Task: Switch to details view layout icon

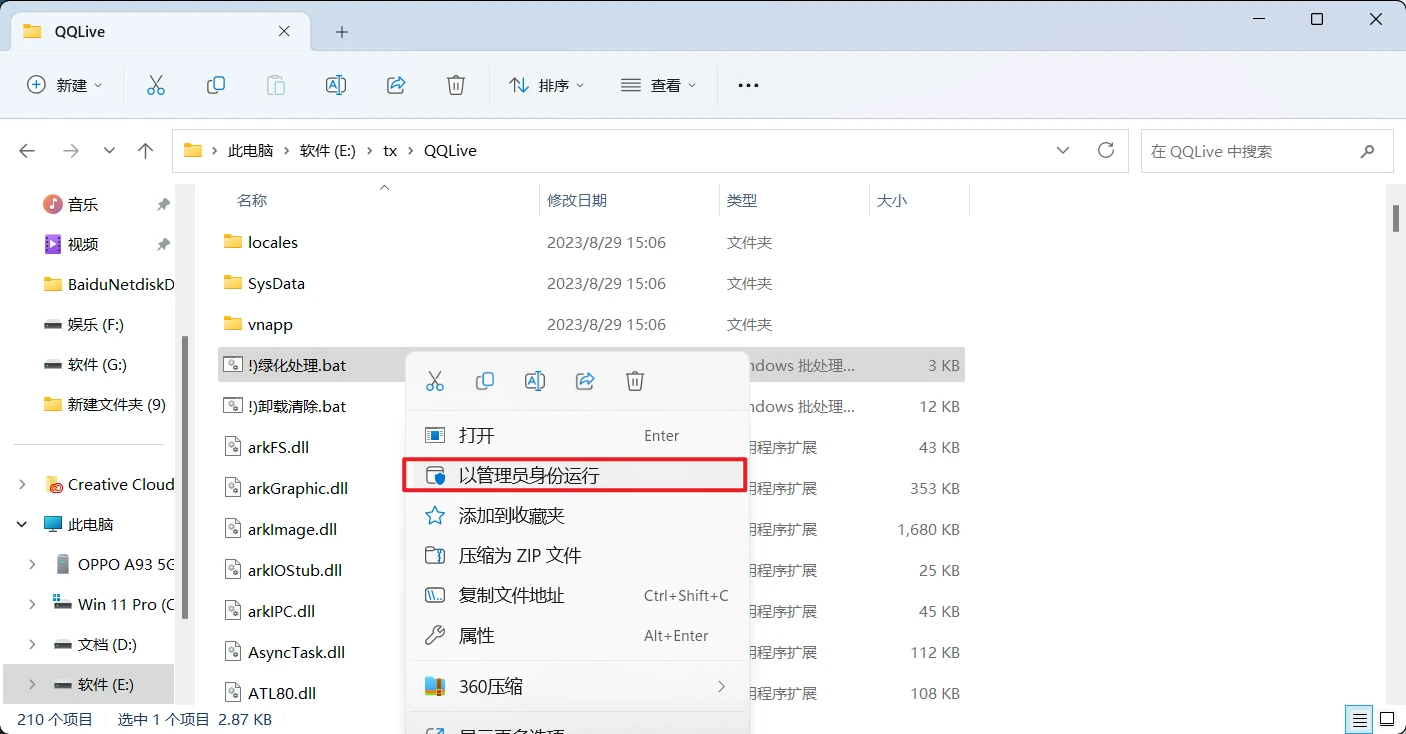Action: (1359, 719)
